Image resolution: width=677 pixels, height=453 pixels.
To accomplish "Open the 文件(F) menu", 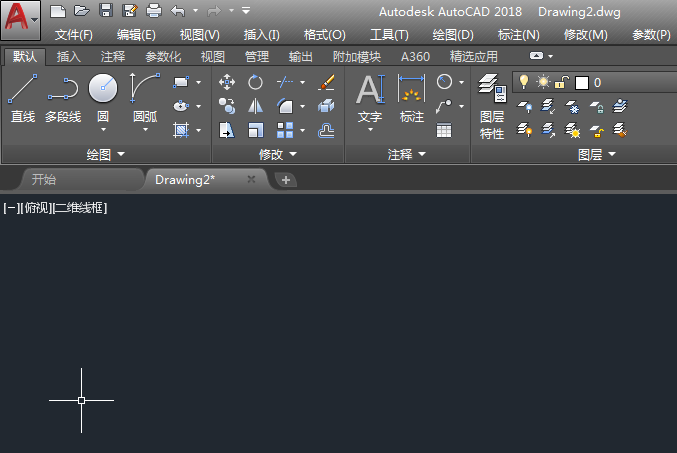I will coord(73,35).
